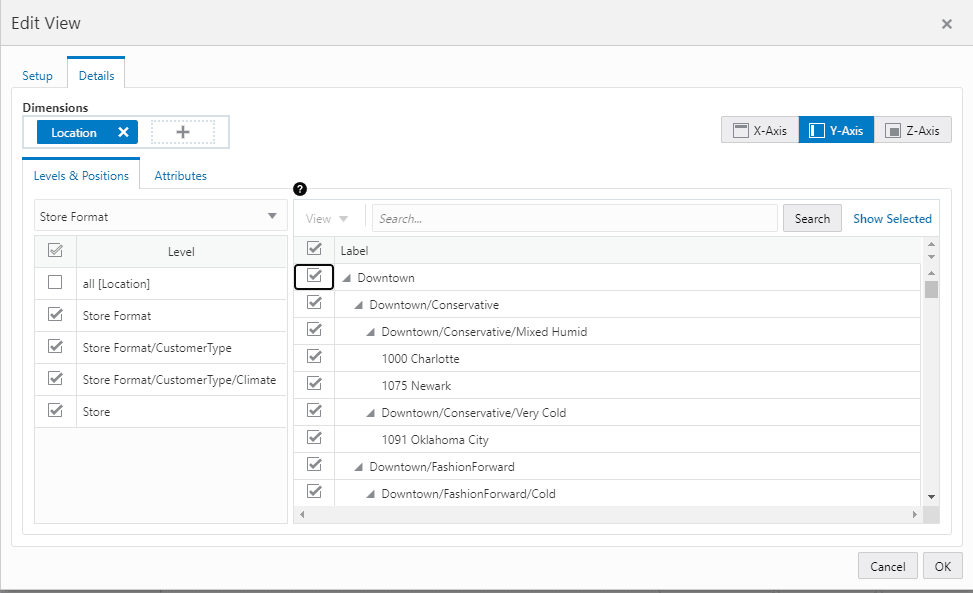The width and height of the screenshot is (973, 593).
Task: Click the Cancel button
Action: pos(887,566)
